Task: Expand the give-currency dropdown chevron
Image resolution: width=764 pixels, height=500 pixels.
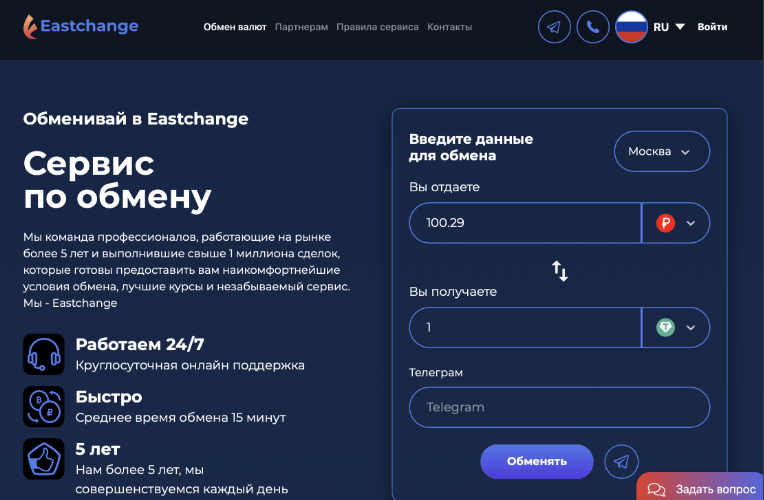Action: (690, 223)
